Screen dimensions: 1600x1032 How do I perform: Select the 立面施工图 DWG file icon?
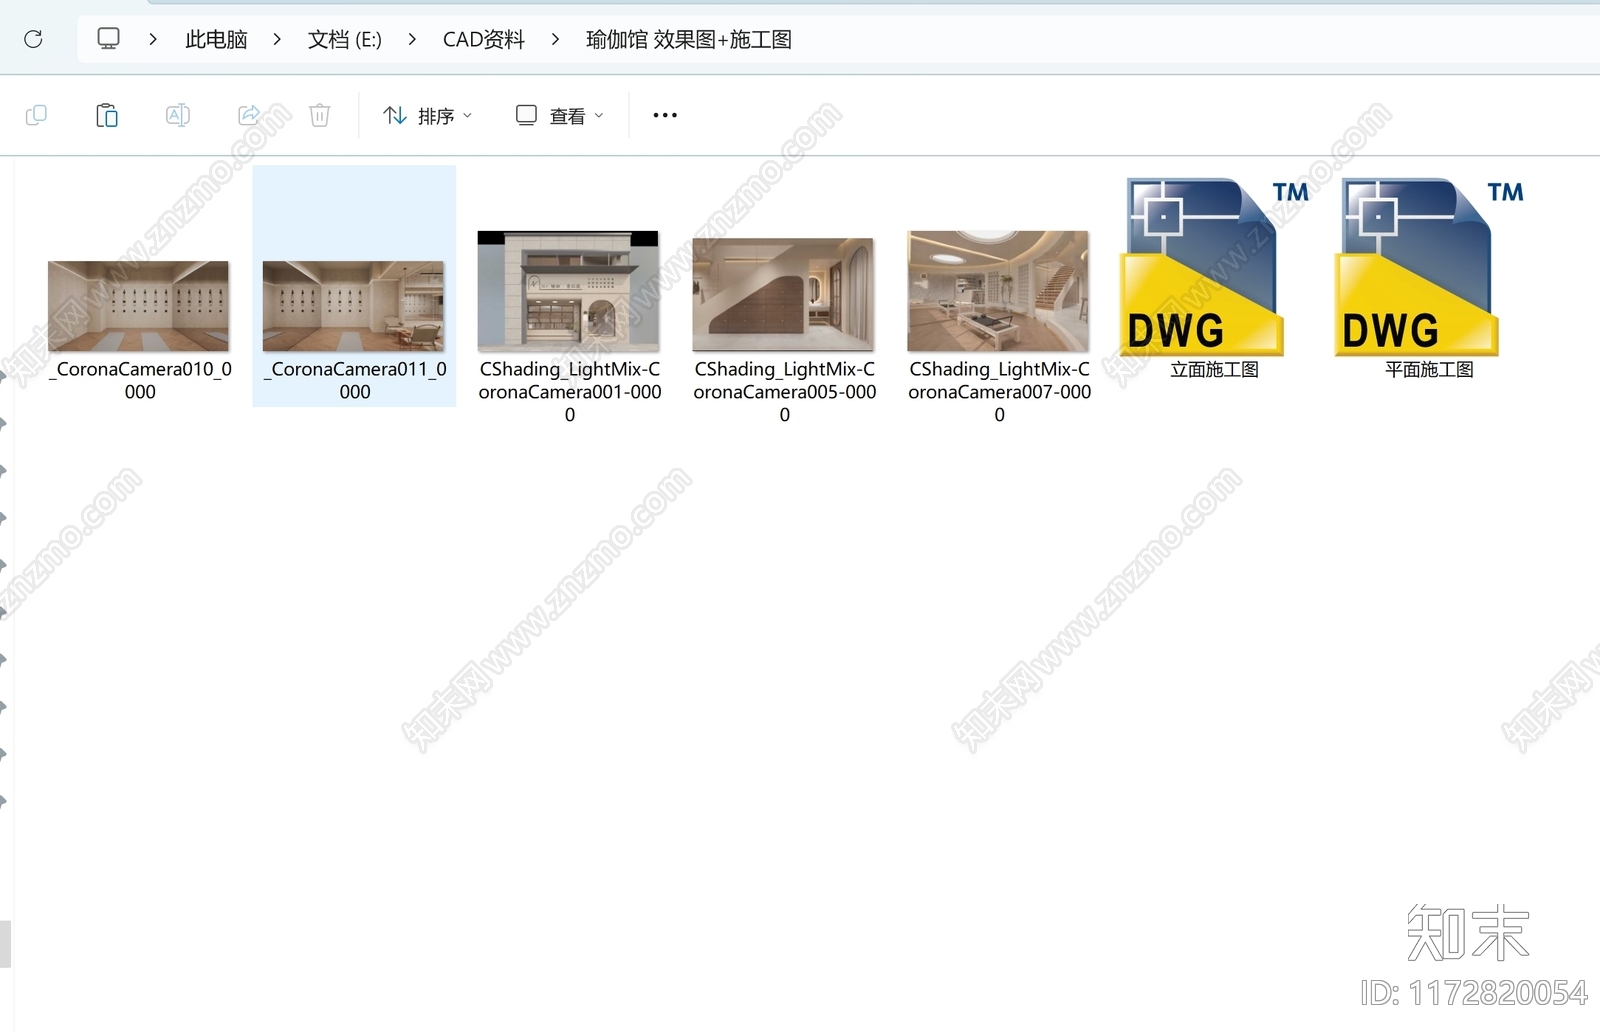[x=1214, y=267]
